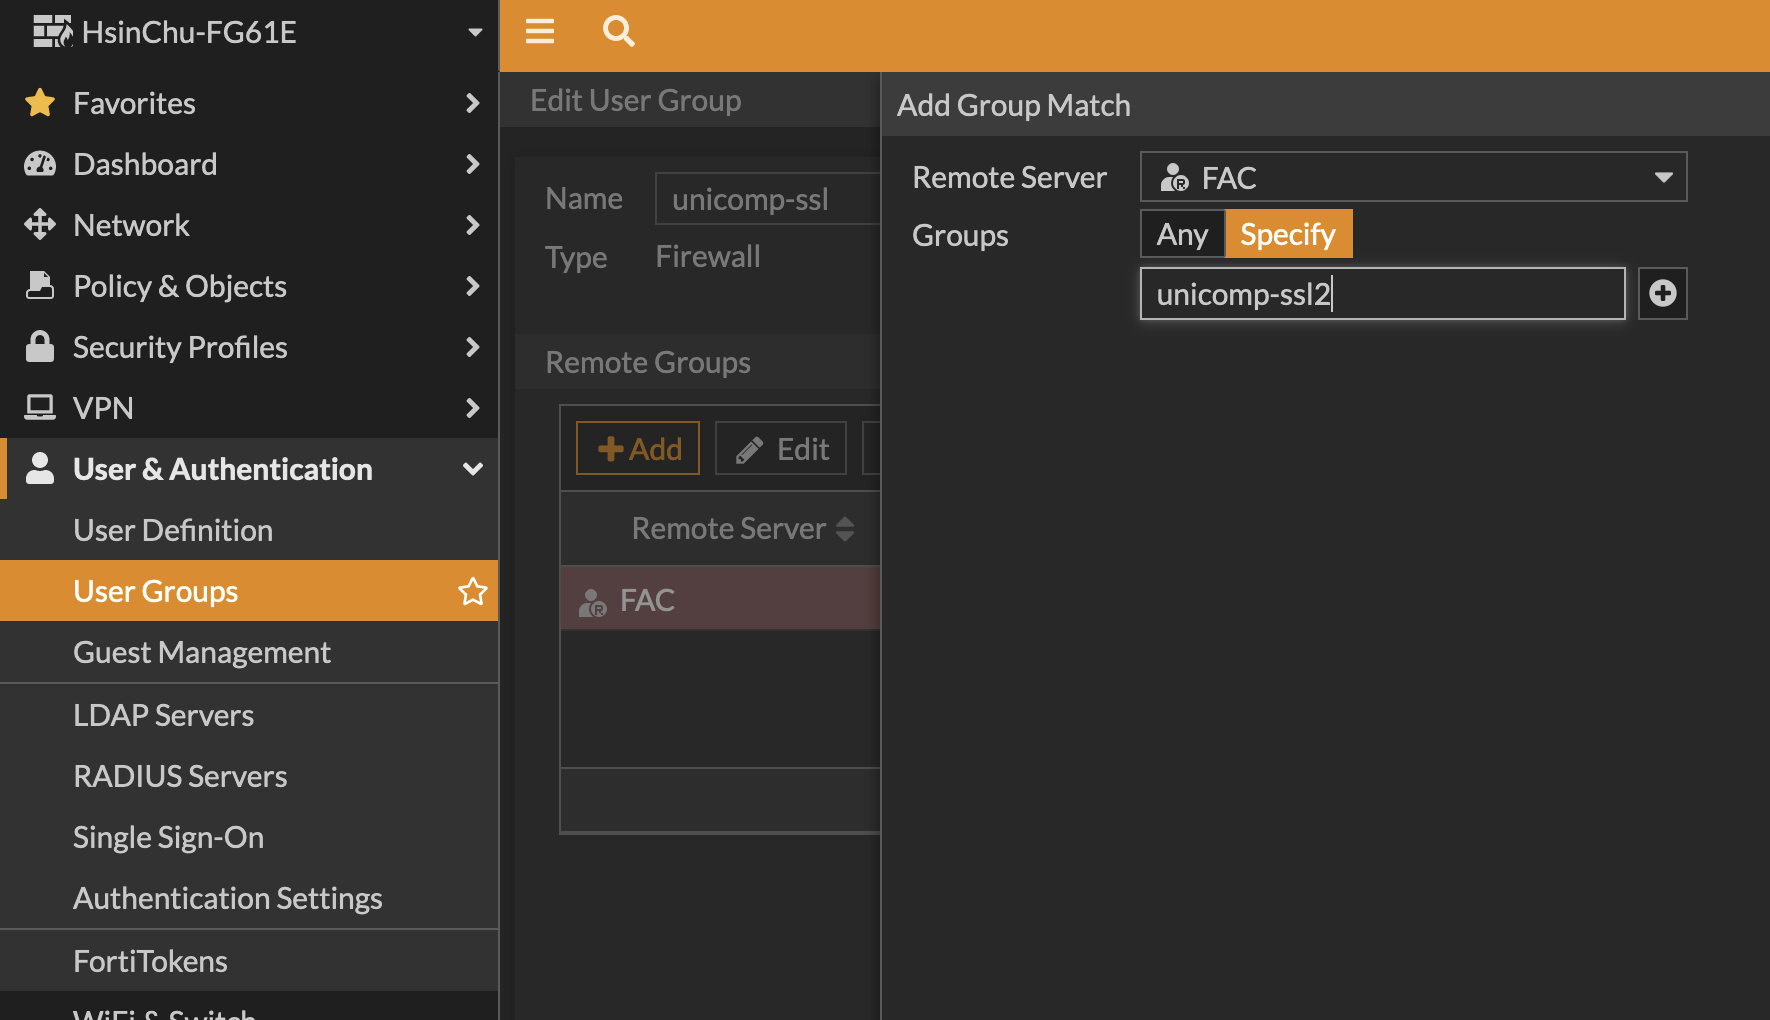Expand the VPN menu chevron

[473, 408]
